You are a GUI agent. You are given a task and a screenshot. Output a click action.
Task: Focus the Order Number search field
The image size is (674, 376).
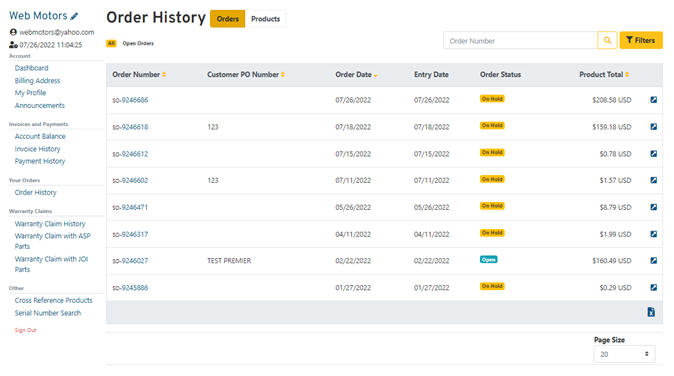520,41
